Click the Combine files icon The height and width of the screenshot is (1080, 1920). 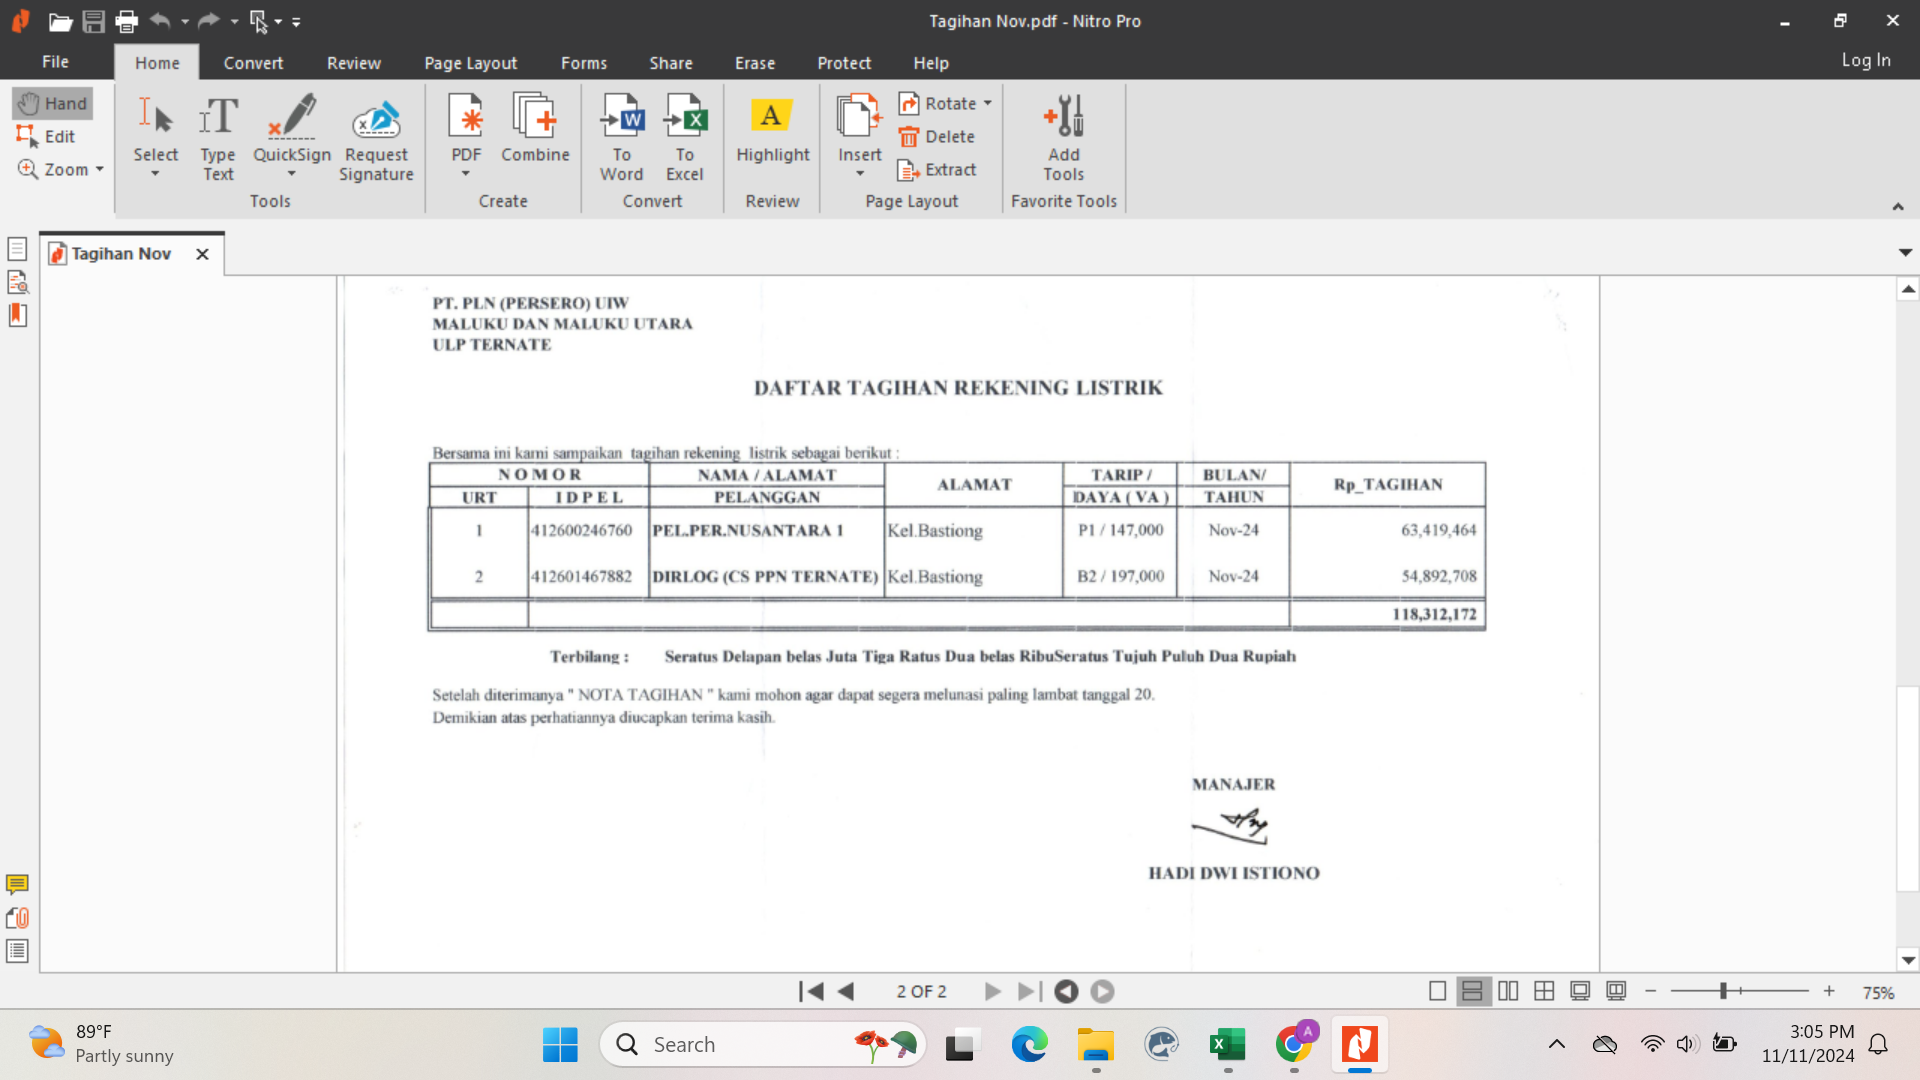click(x=535, y=128)
